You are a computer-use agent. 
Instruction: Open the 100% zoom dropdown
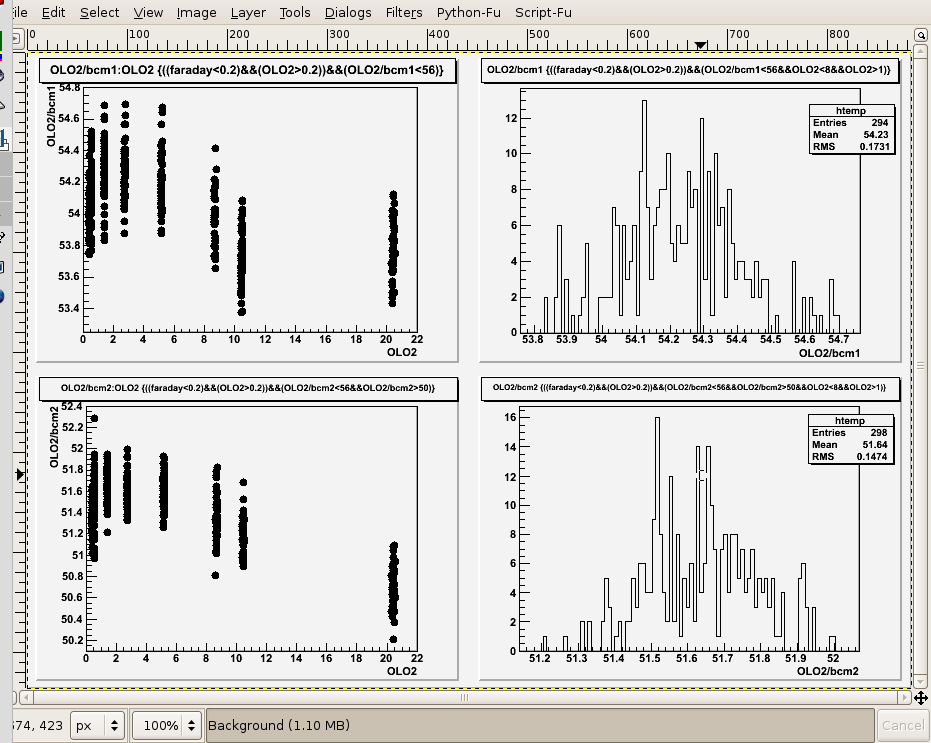166,725
